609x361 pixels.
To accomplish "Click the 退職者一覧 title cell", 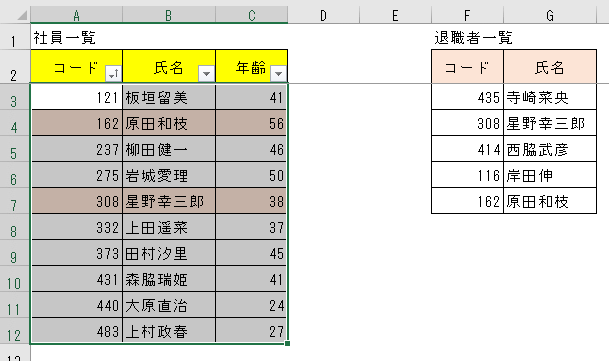I will click(x=467, y=38).
